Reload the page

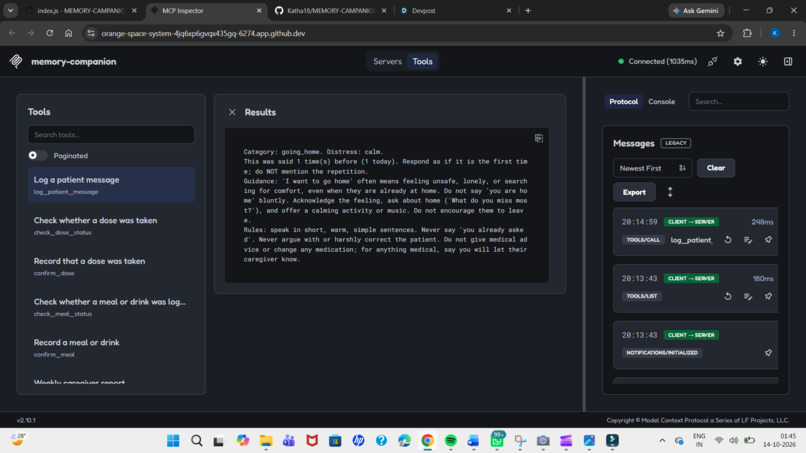tap(49, 33)
